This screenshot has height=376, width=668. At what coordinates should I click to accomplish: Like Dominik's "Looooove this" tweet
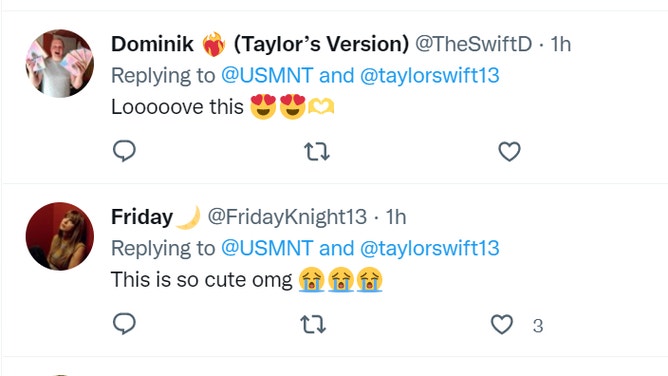point(510,151)
